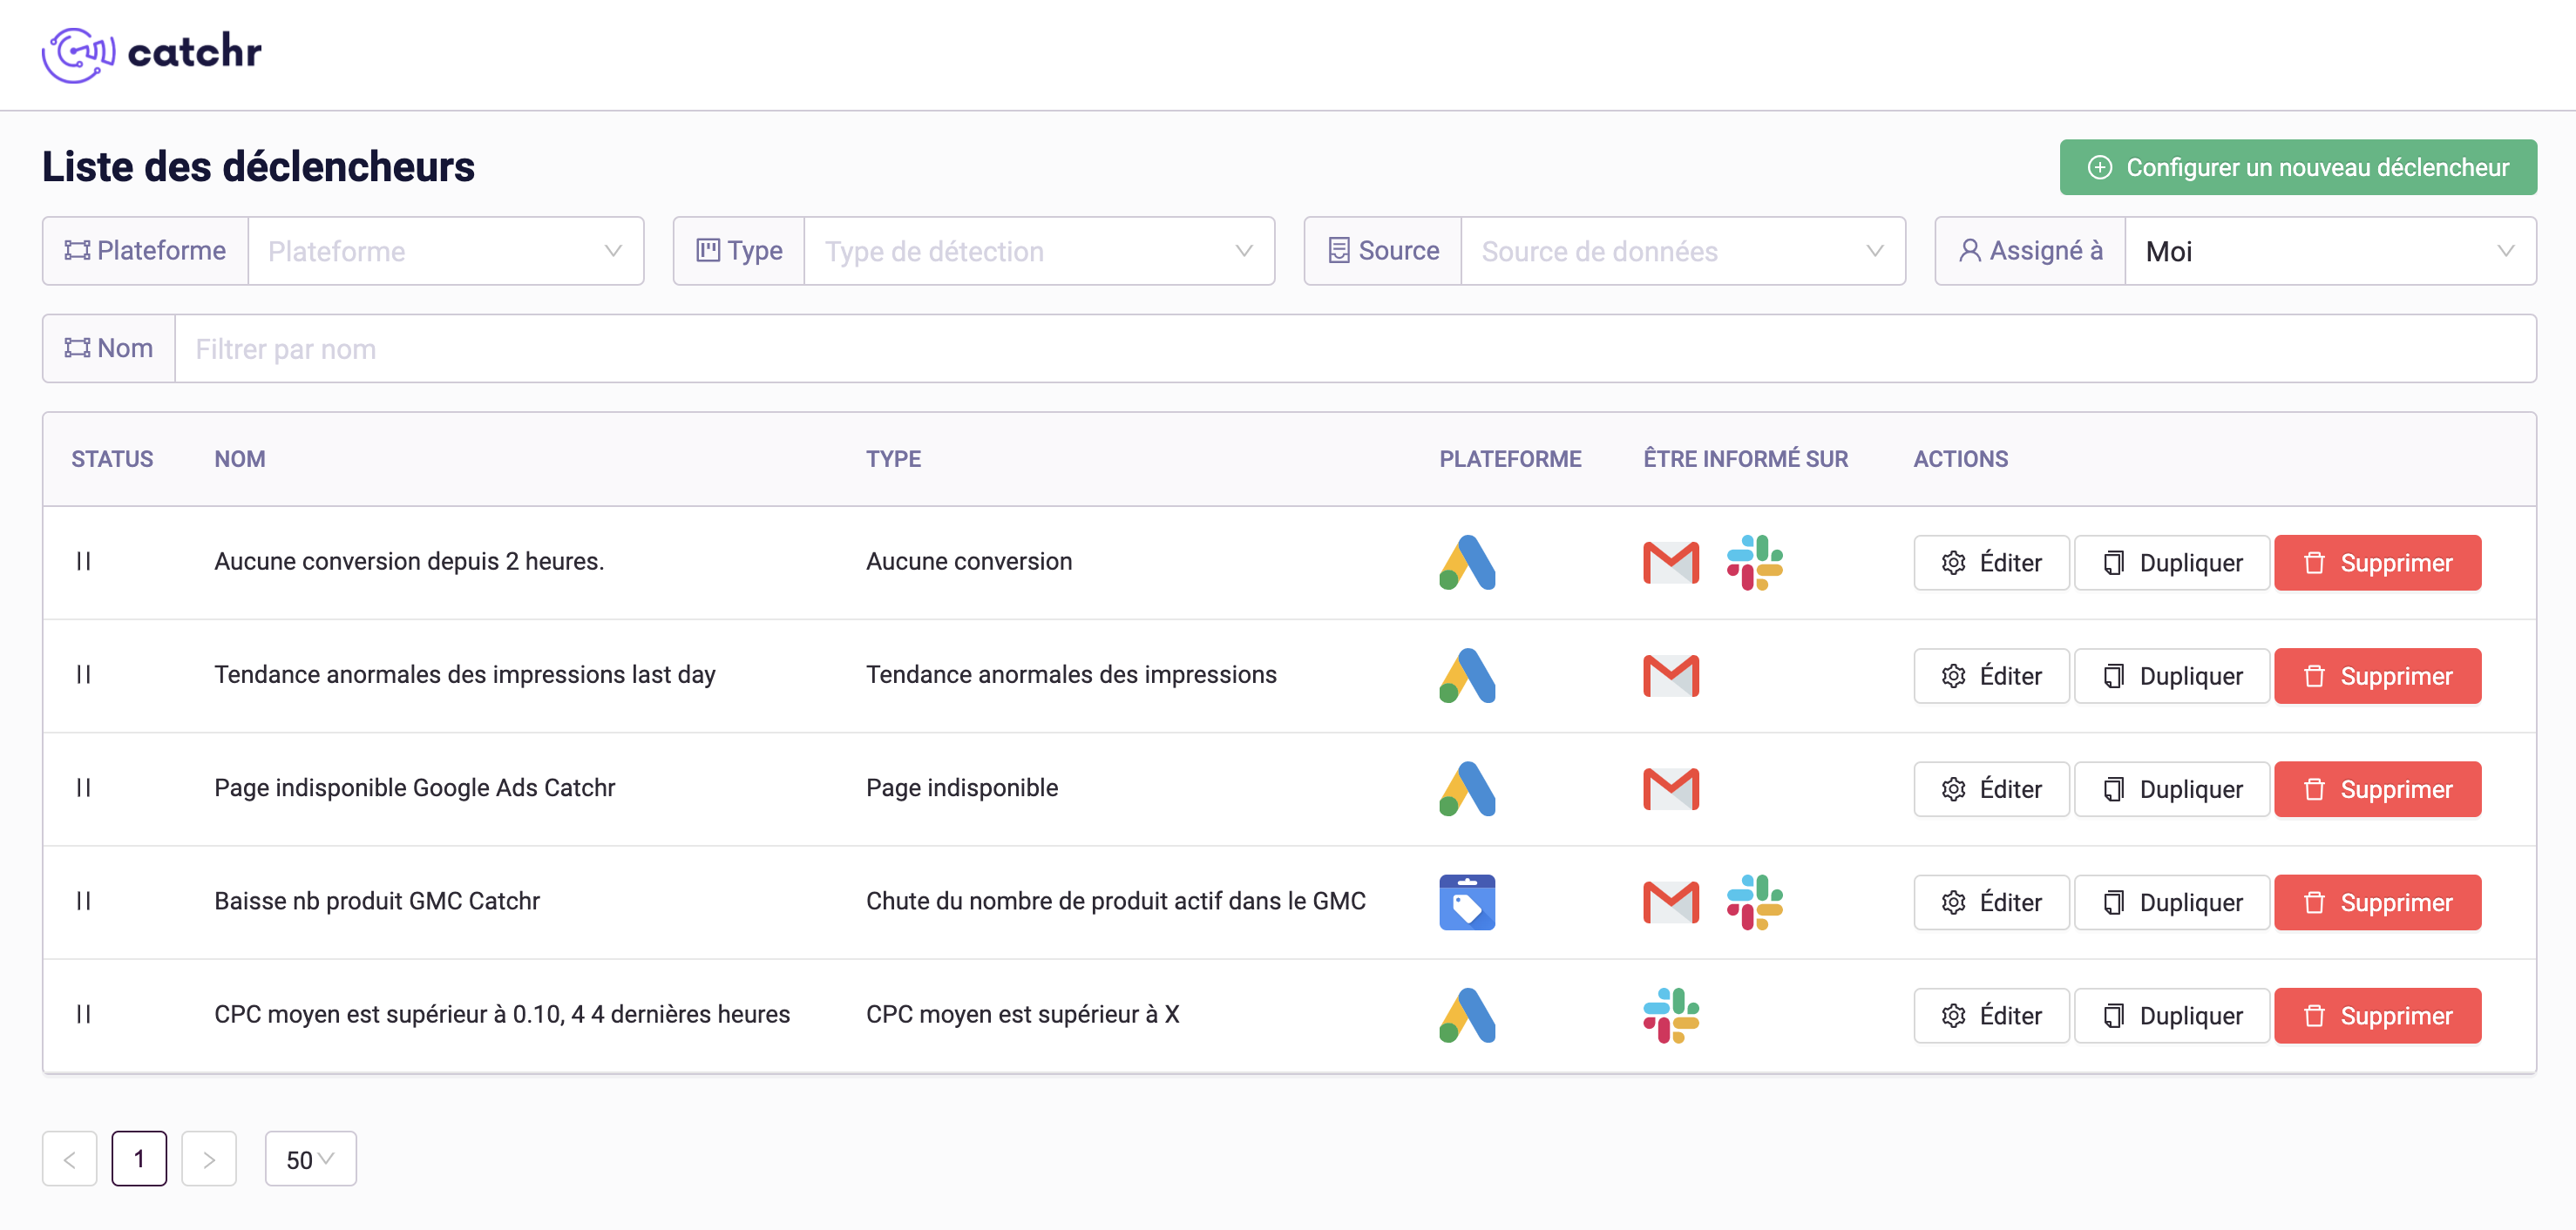The width and height of the screenshot is (2576, 1230).
Task: Click Slack icon in Aucune conversion row
Action: [x=1755, y=563]
